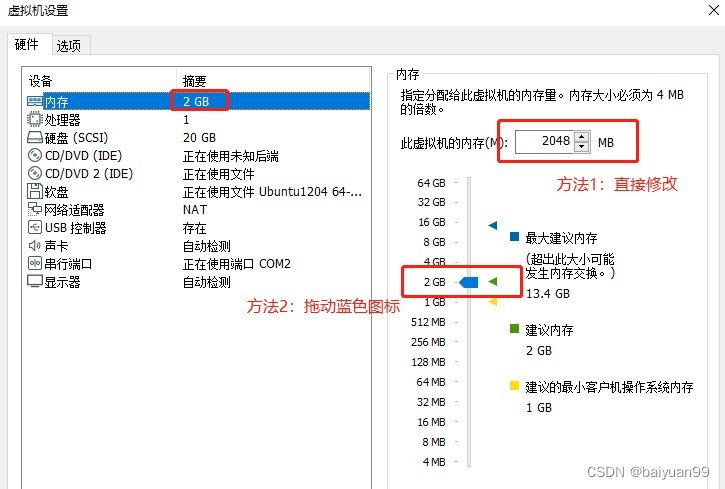
Task: Click the 16 MB label on memory scale
Action: point(431,422)
